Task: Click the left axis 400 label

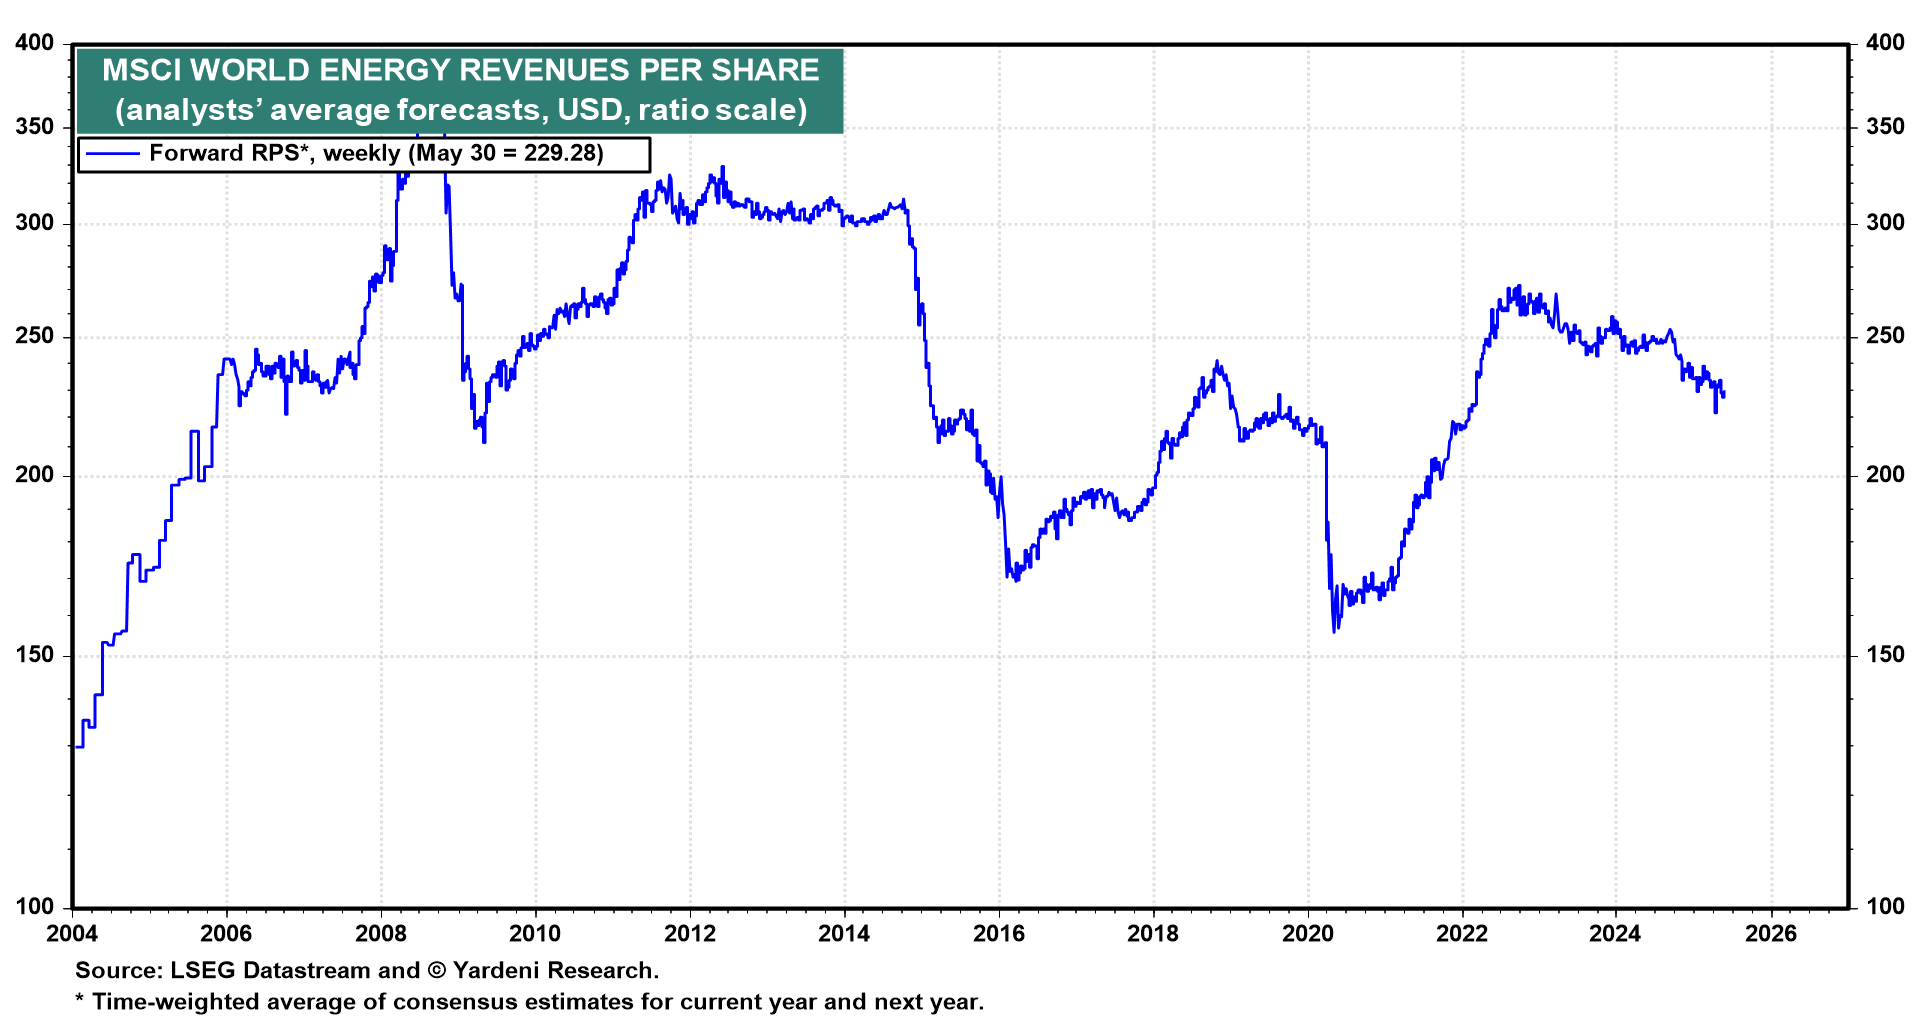Action: pyautogui.click(x=35, y=43)
